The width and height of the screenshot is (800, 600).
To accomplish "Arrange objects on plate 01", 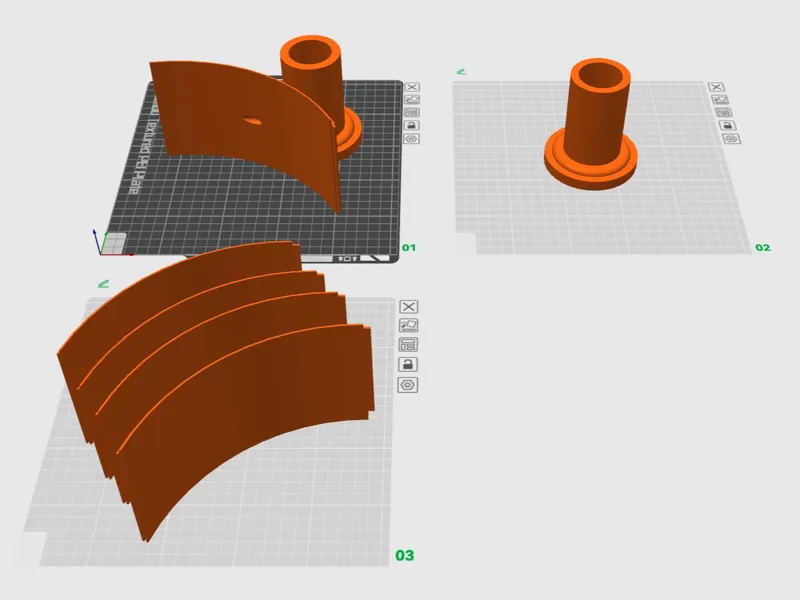I will click(412, 112).
